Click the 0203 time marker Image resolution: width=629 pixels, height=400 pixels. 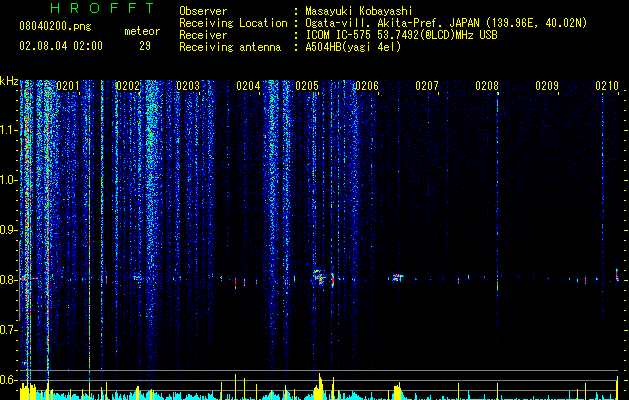pyautogui.click(x=188, y=85)
